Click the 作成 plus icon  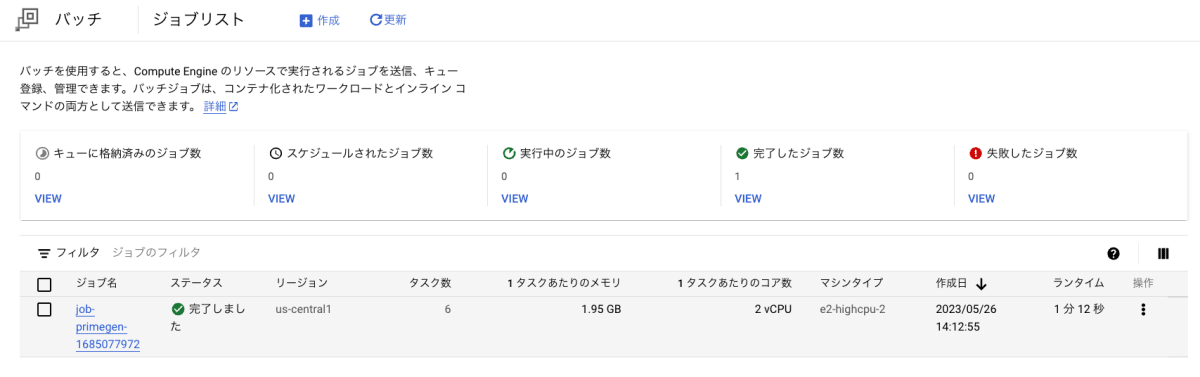[306, 20]
